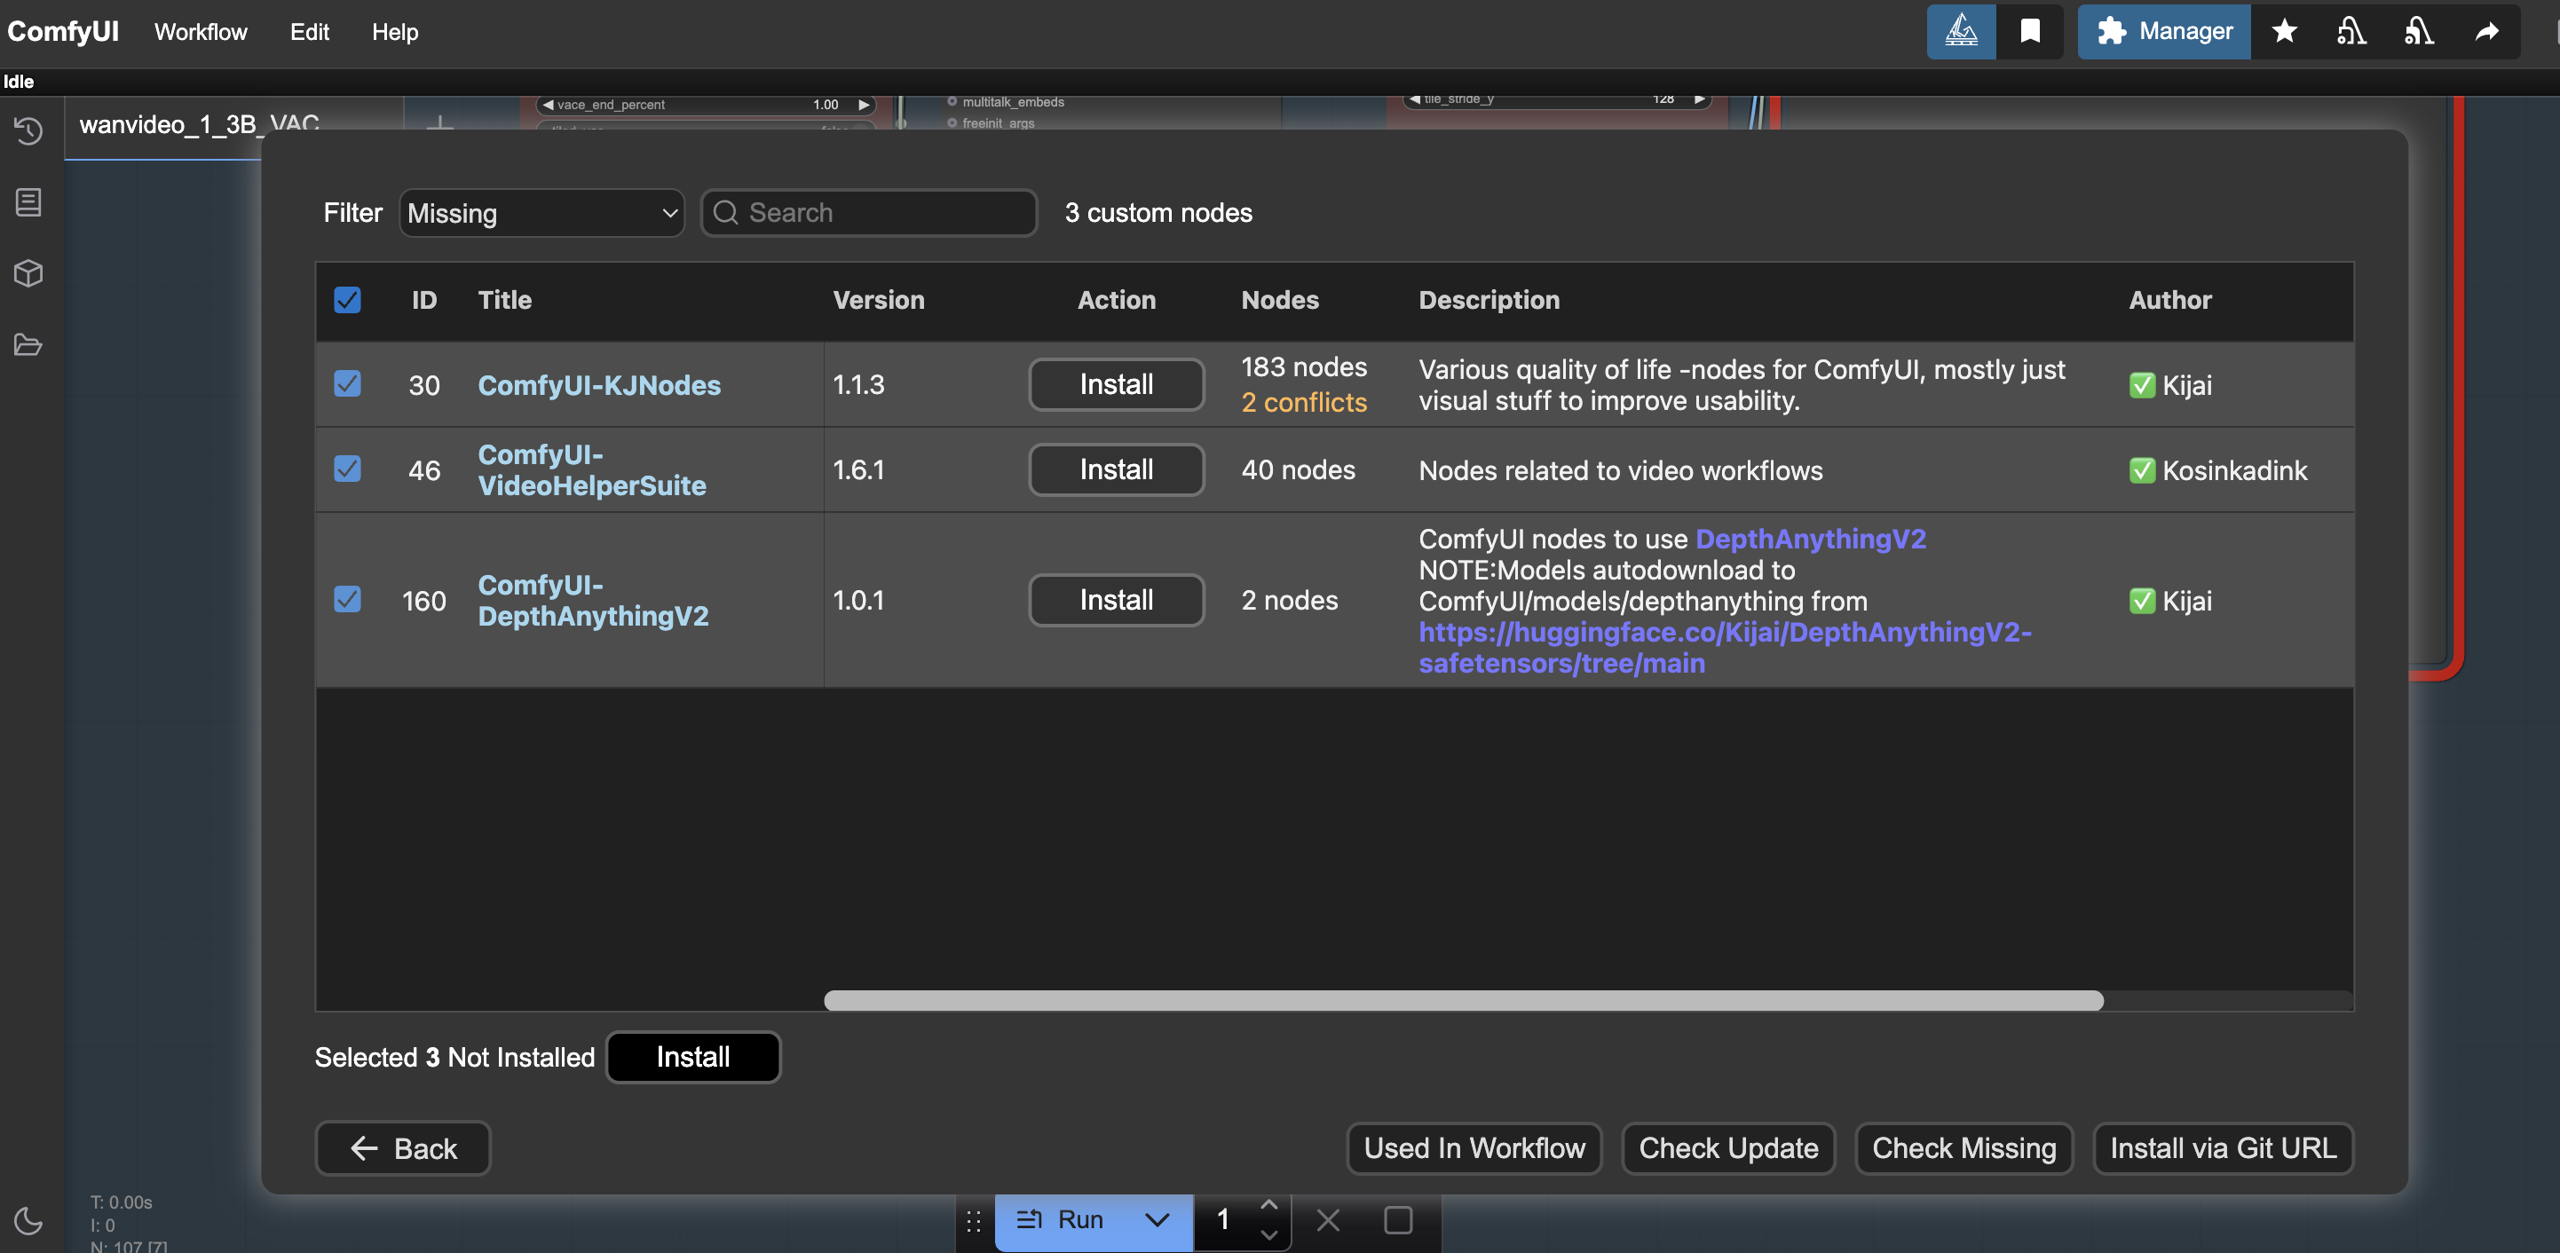Open the DepthAnythingV2 description link
This screenshot has width=2560, height=1253.
[1810, 538]
